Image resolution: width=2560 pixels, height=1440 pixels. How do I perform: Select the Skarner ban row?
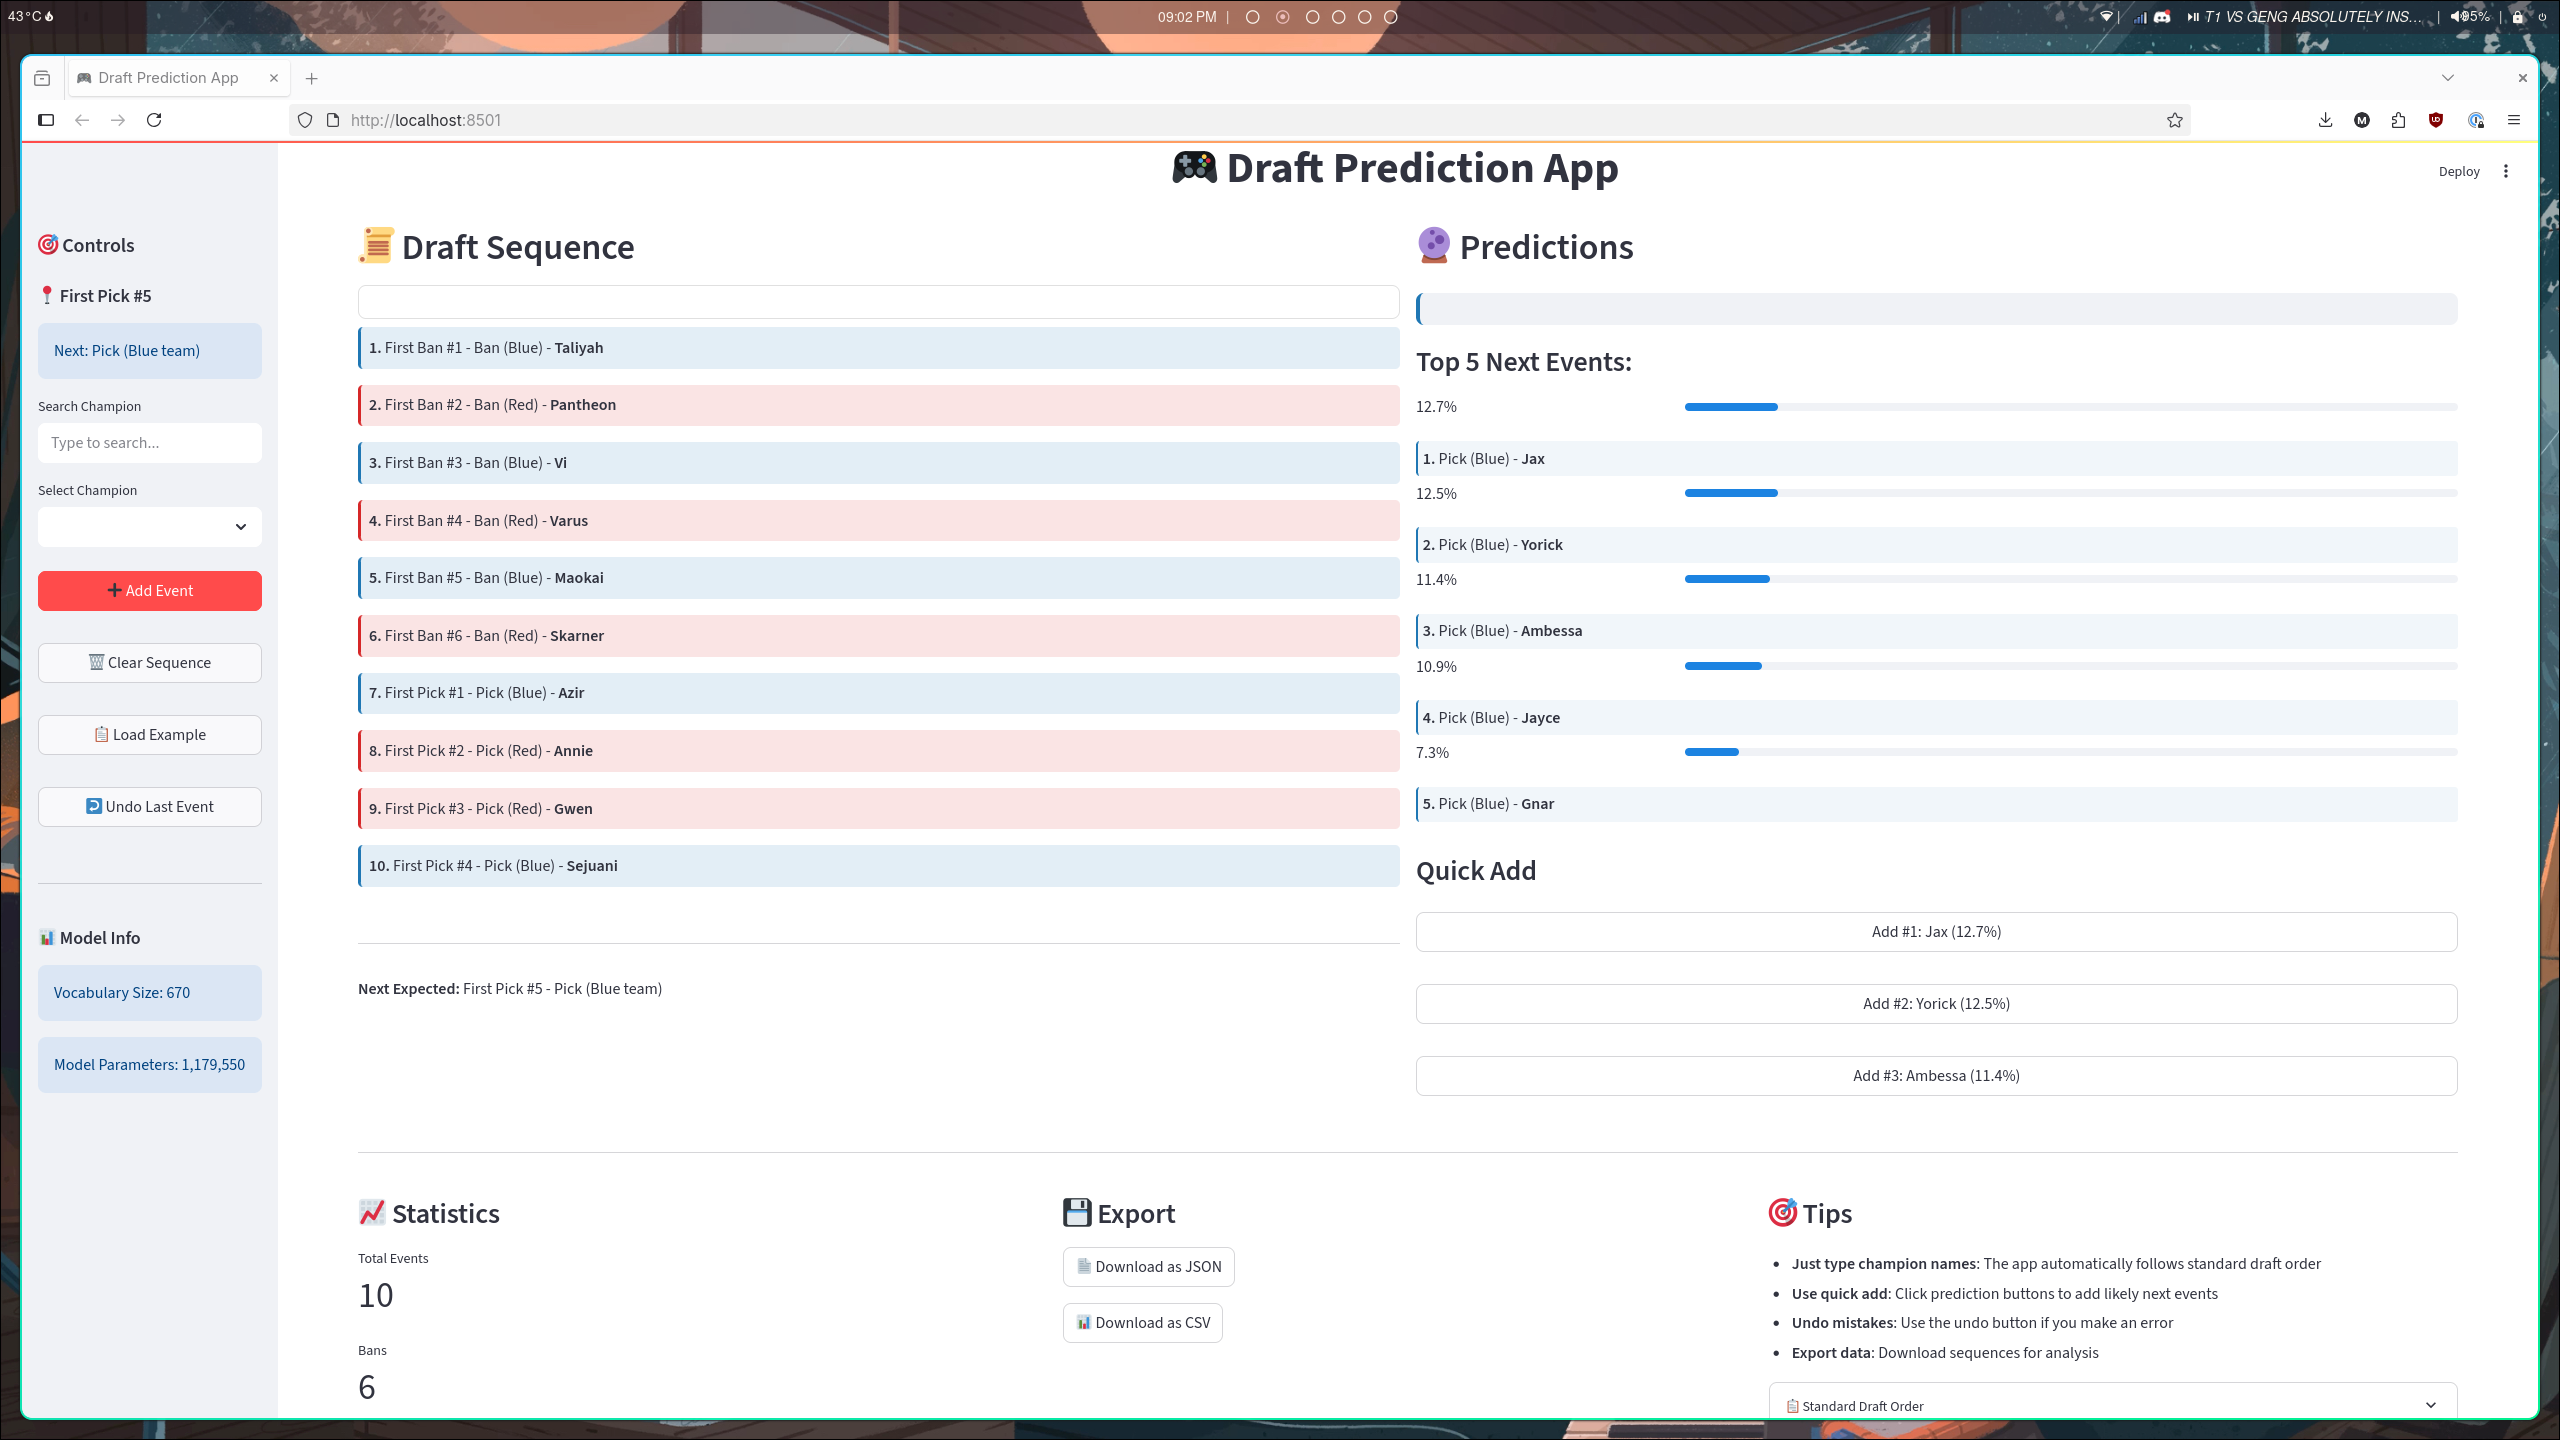878,636
